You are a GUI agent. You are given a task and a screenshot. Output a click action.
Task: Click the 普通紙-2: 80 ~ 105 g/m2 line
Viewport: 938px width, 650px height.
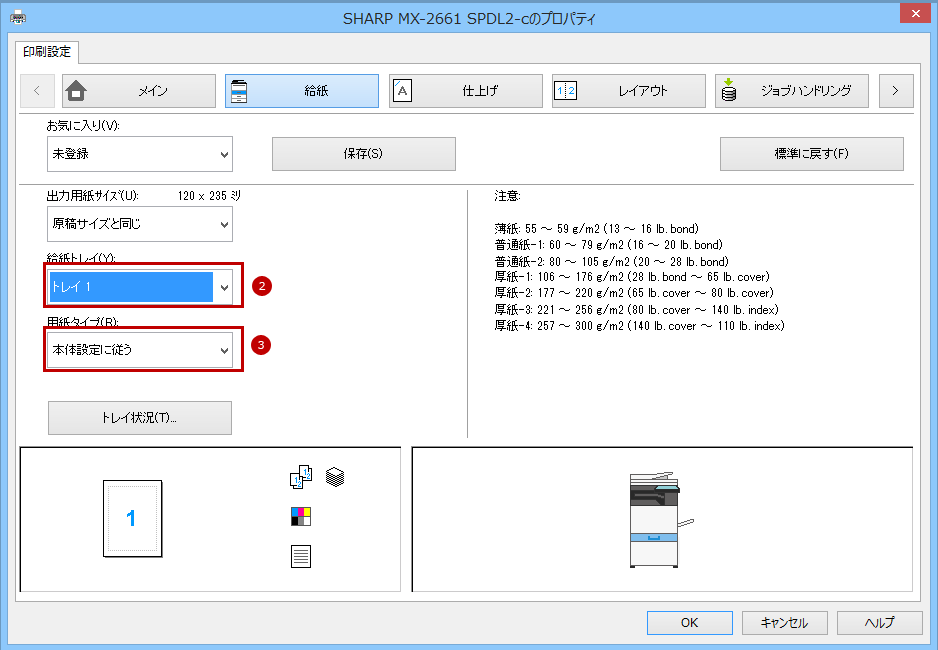[x=611, y=262]
